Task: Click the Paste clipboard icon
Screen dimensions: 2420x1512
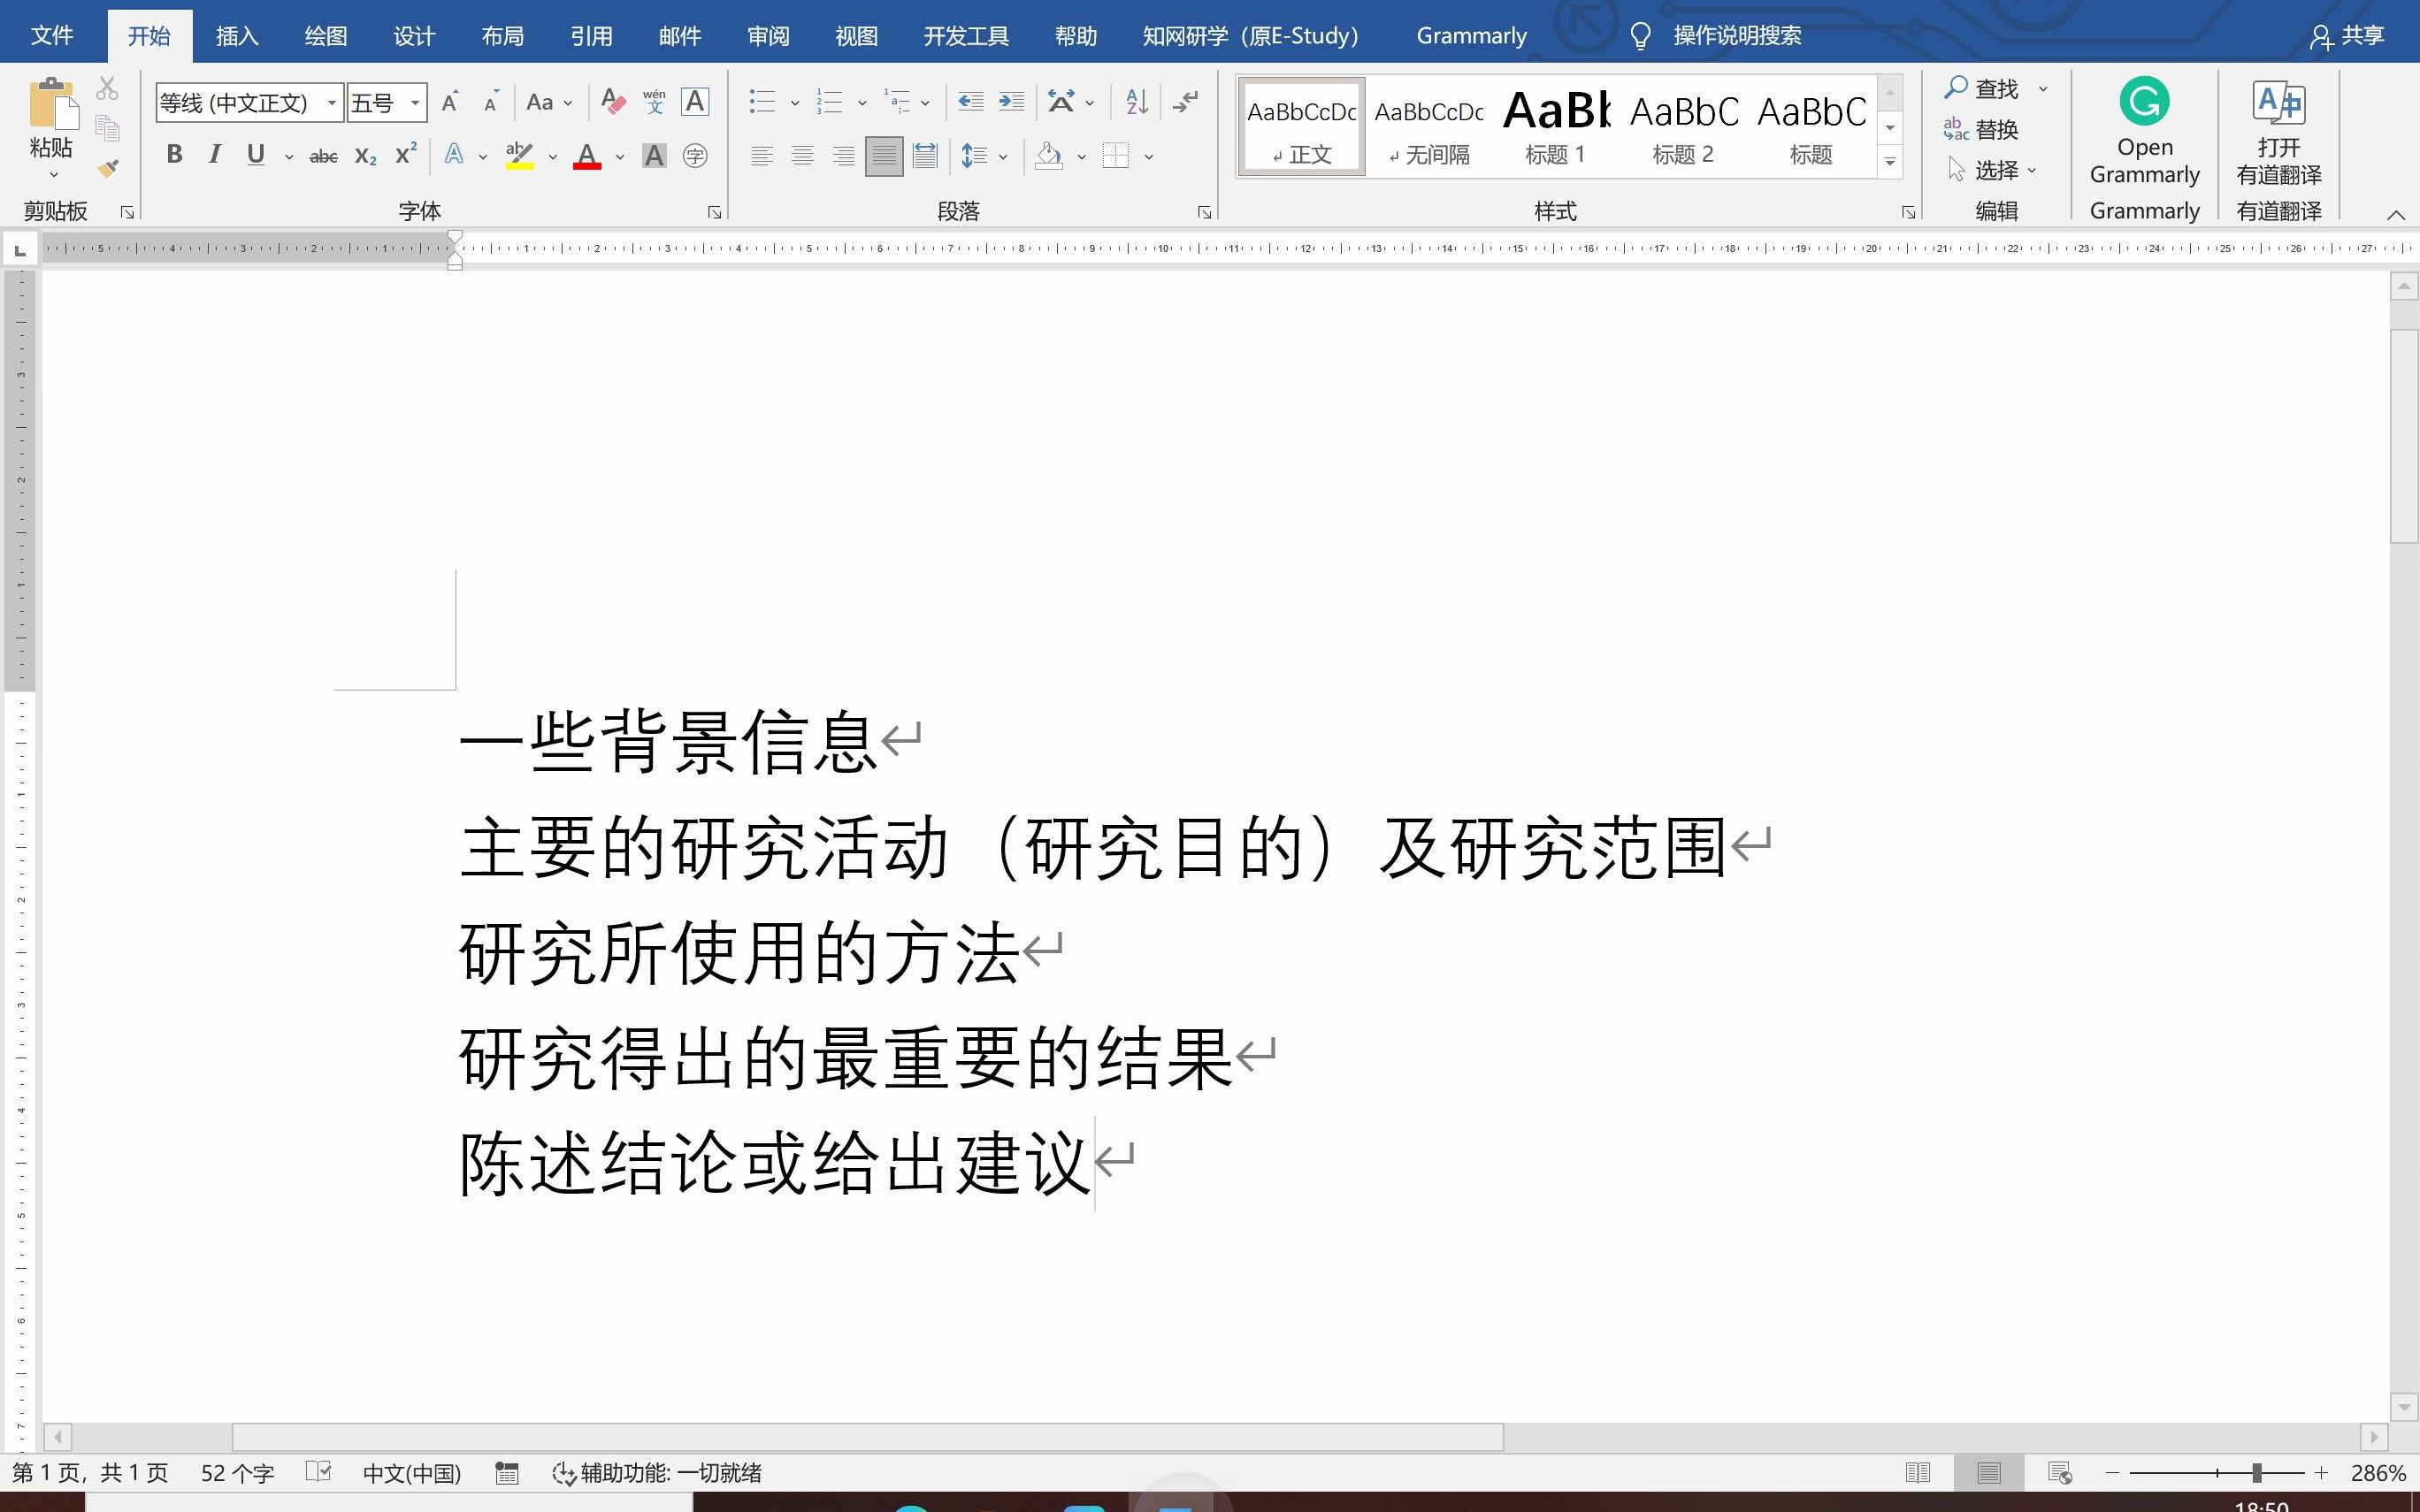Action: pyautogui.click(x=52, y=104)
